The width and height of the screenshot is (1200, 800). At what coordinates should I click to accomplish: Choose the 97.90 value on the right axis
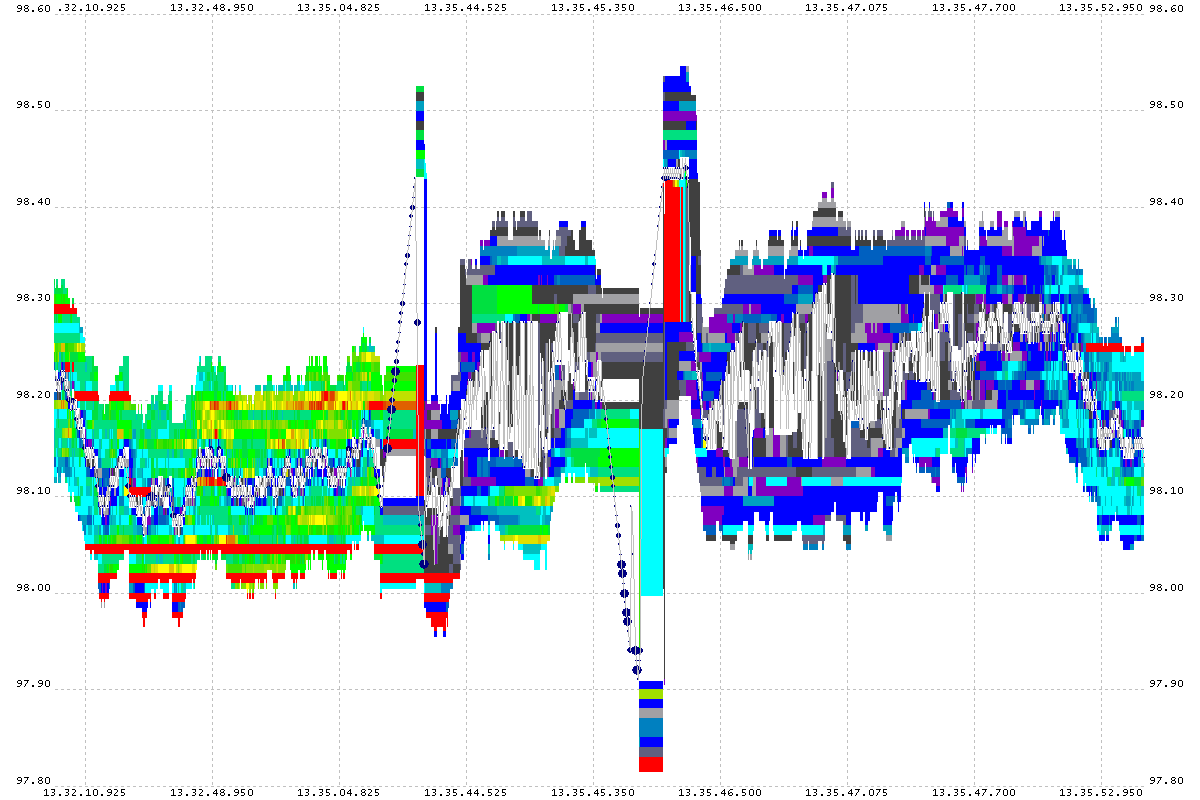(1165, 684)
